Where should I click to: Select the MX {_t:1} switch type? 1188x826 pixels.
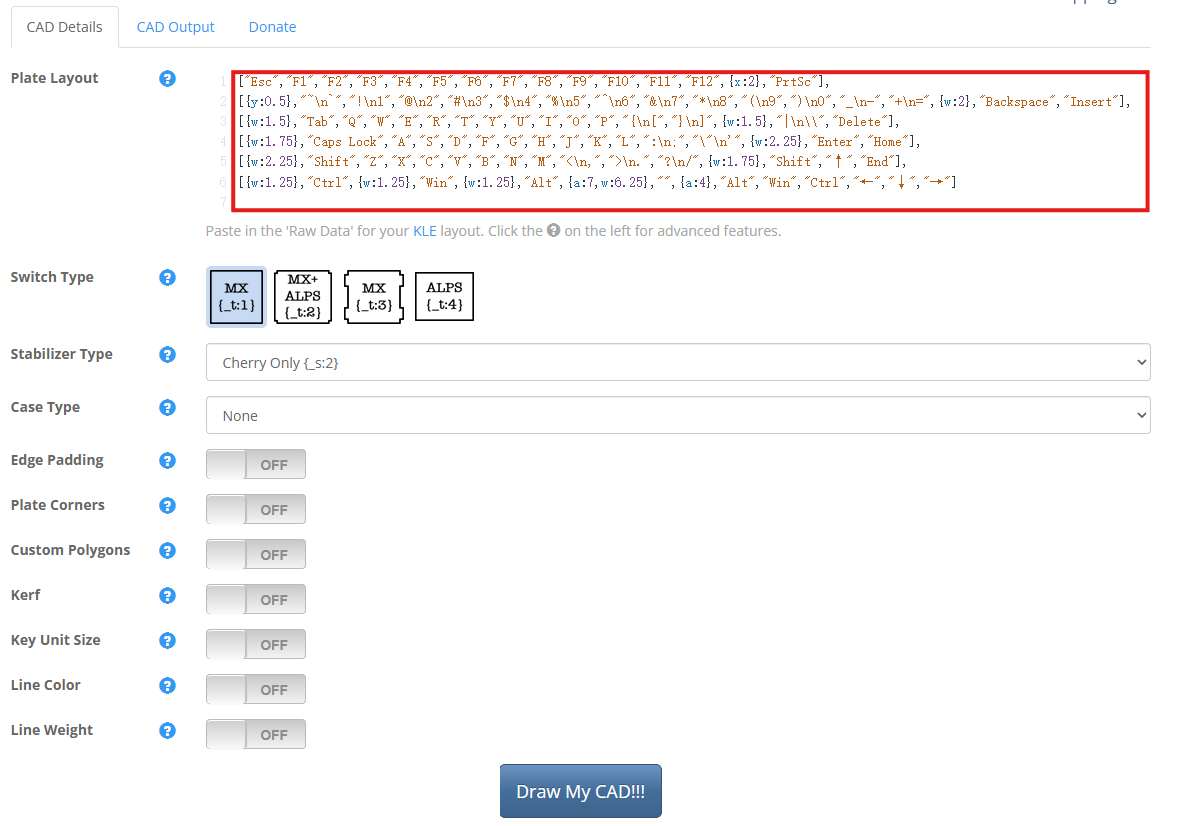pos(236,297)
